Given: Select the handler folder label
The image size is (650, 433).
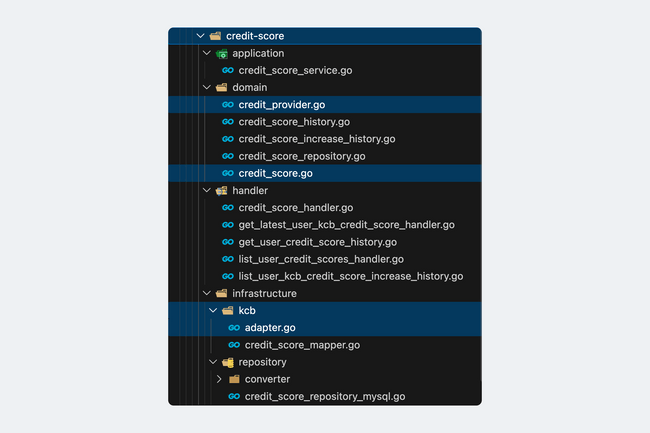Looking at the screenshot, I should coord(250,191).
